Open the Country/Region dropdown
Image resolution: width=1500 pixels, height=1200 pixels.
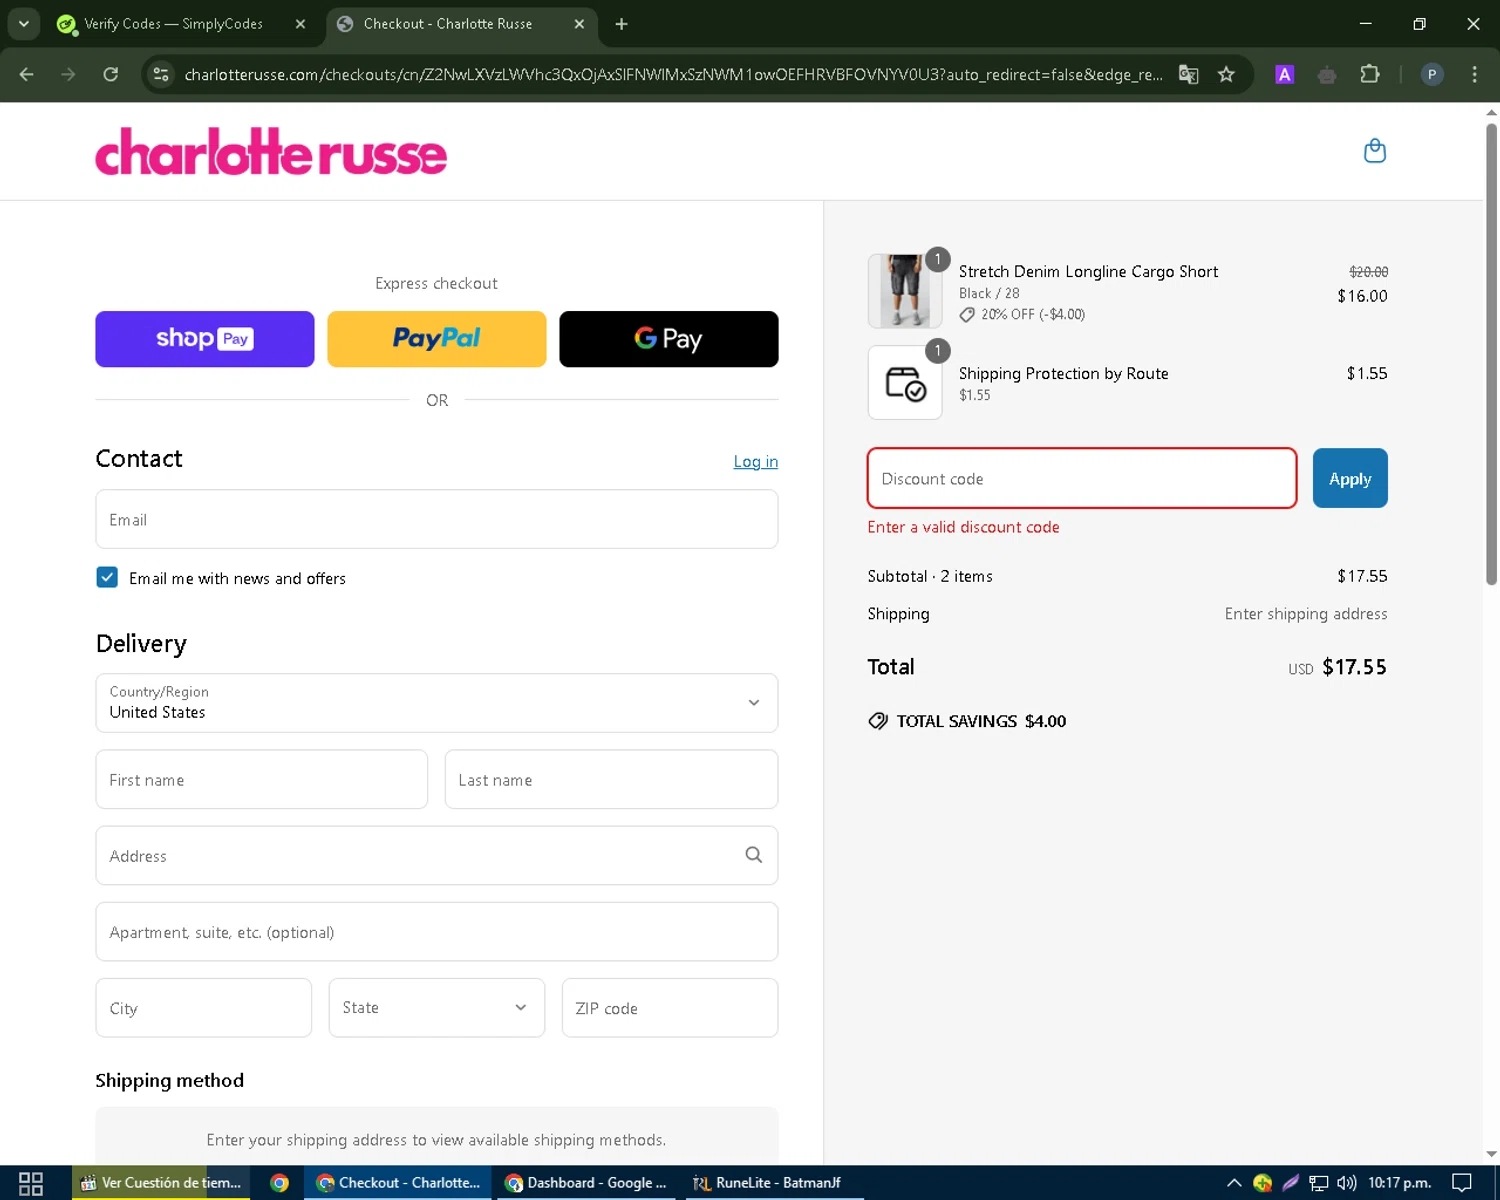pyautogui.click(x=436, y=703)
